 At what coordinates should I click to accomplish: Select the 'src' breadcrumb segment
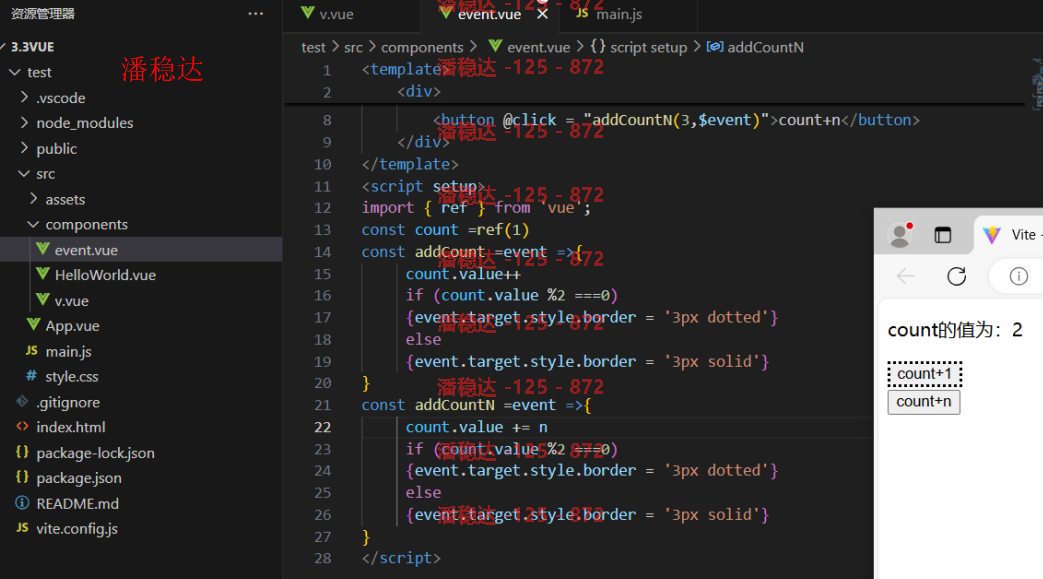(353, 47)
